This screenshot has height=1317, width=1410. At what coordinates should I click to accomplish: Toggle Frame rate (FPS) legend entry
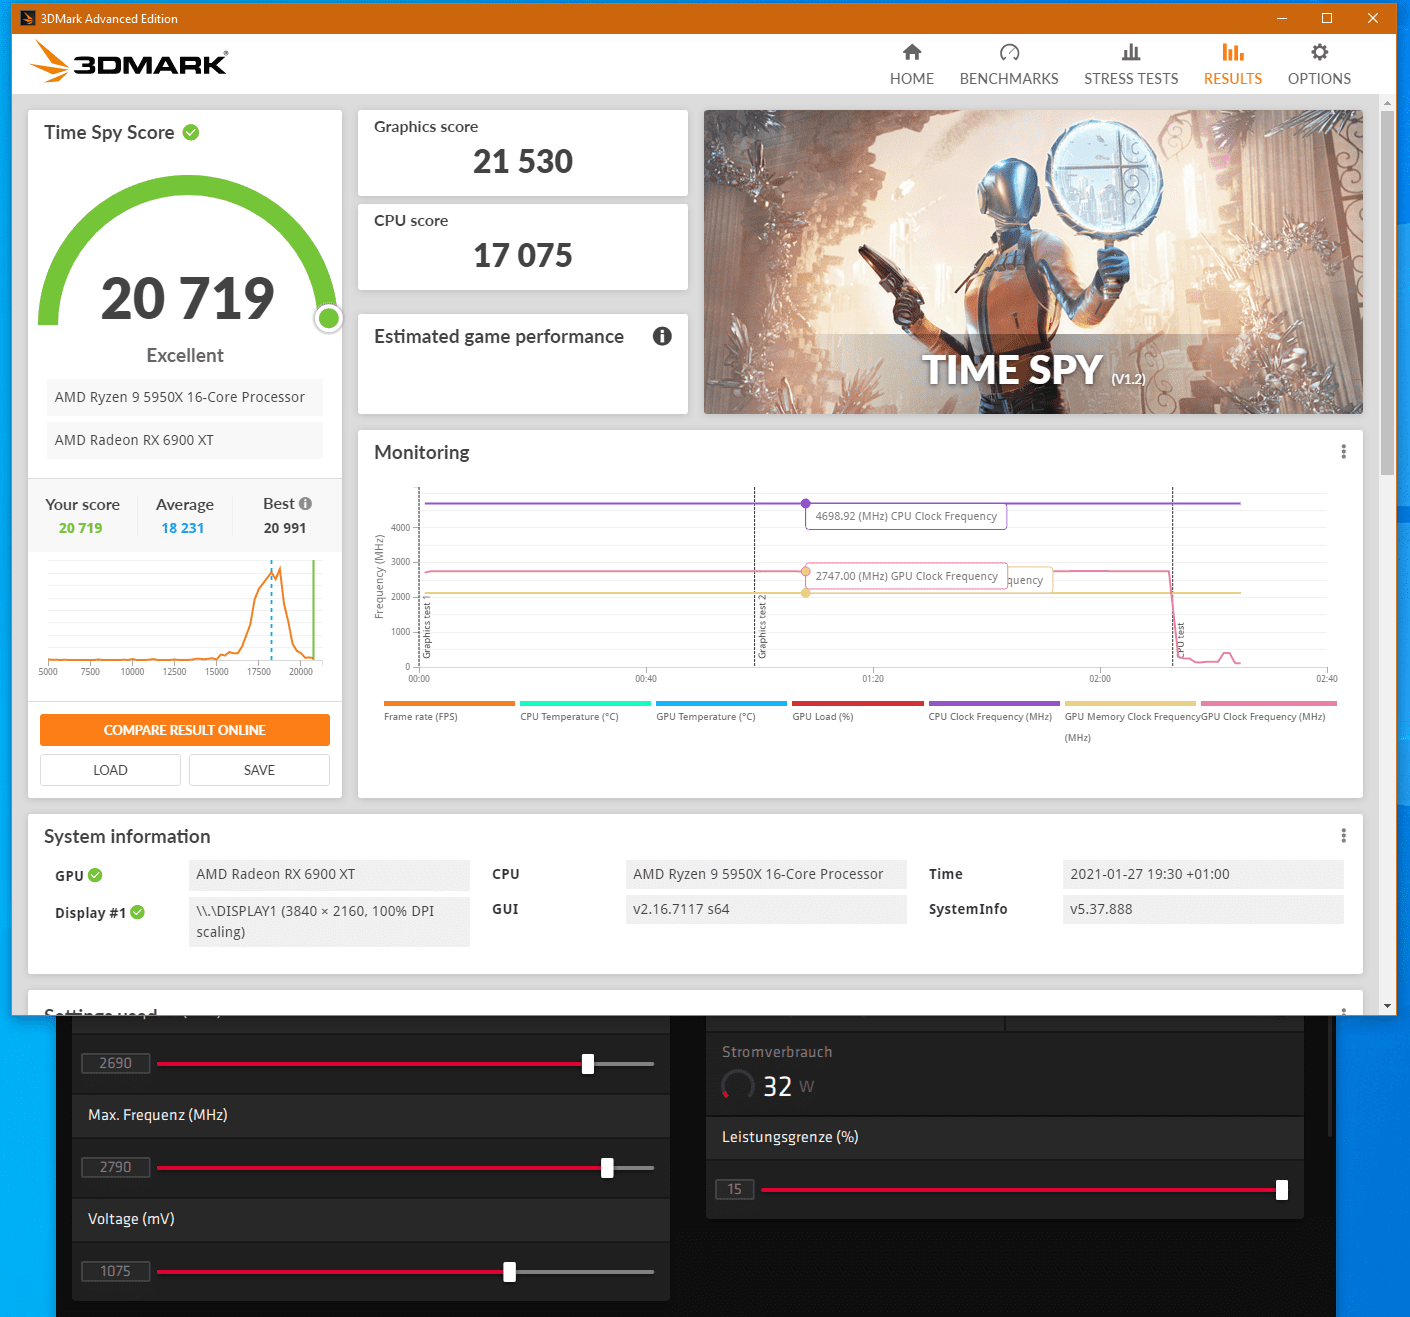(449, 711)
